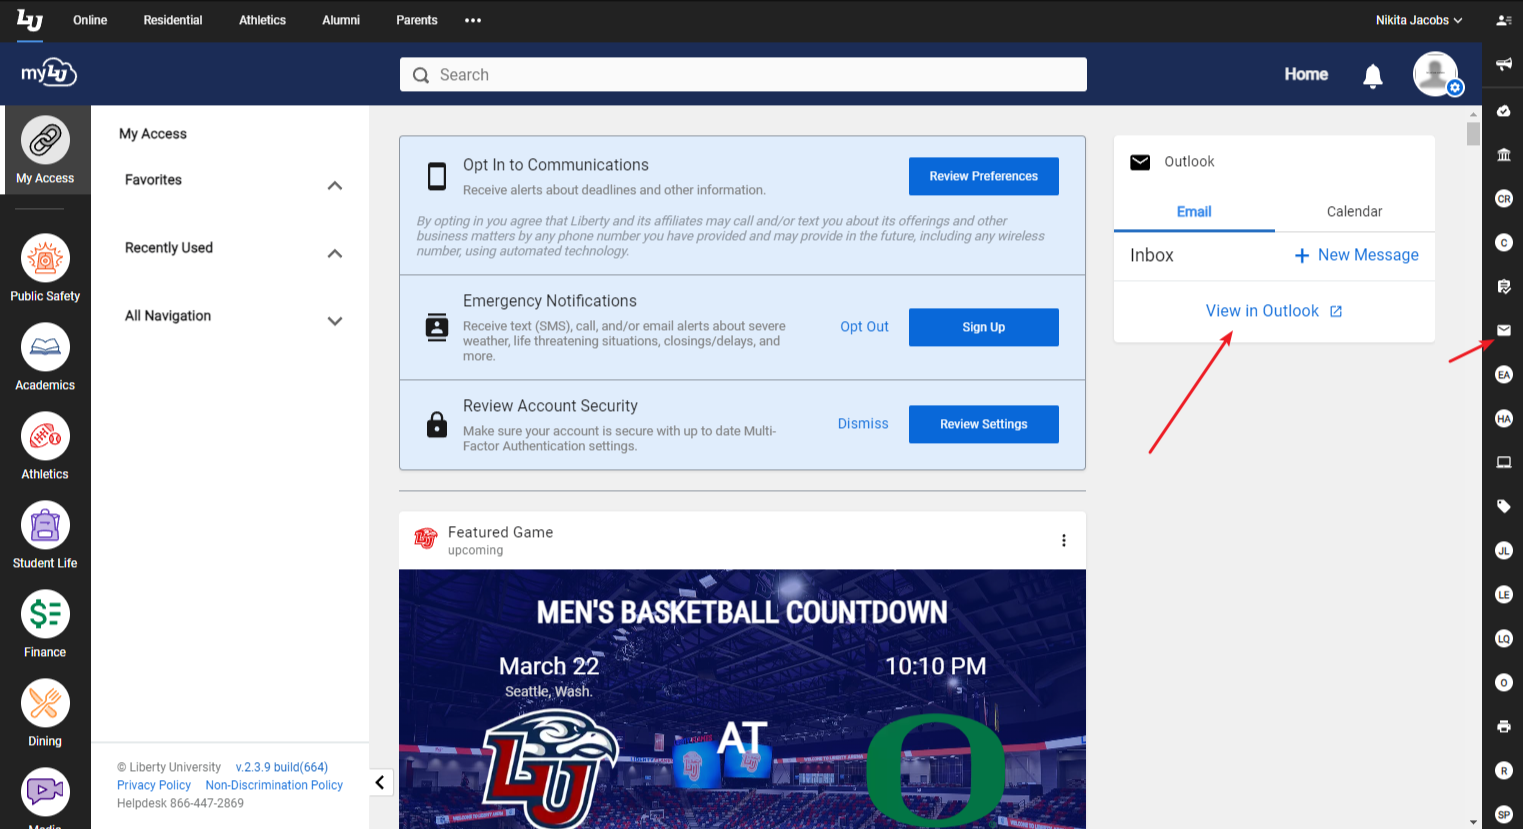Open the Dining section

pos(45,712)
